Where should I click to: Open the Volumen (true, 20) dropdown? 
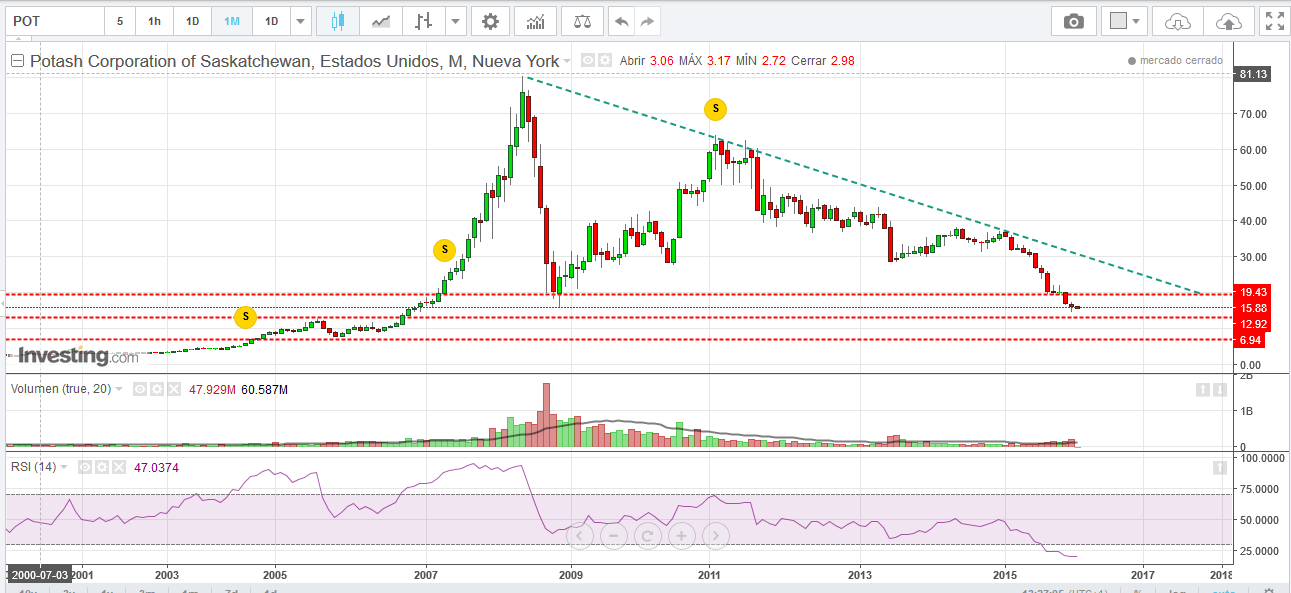(x=119, y=389)
